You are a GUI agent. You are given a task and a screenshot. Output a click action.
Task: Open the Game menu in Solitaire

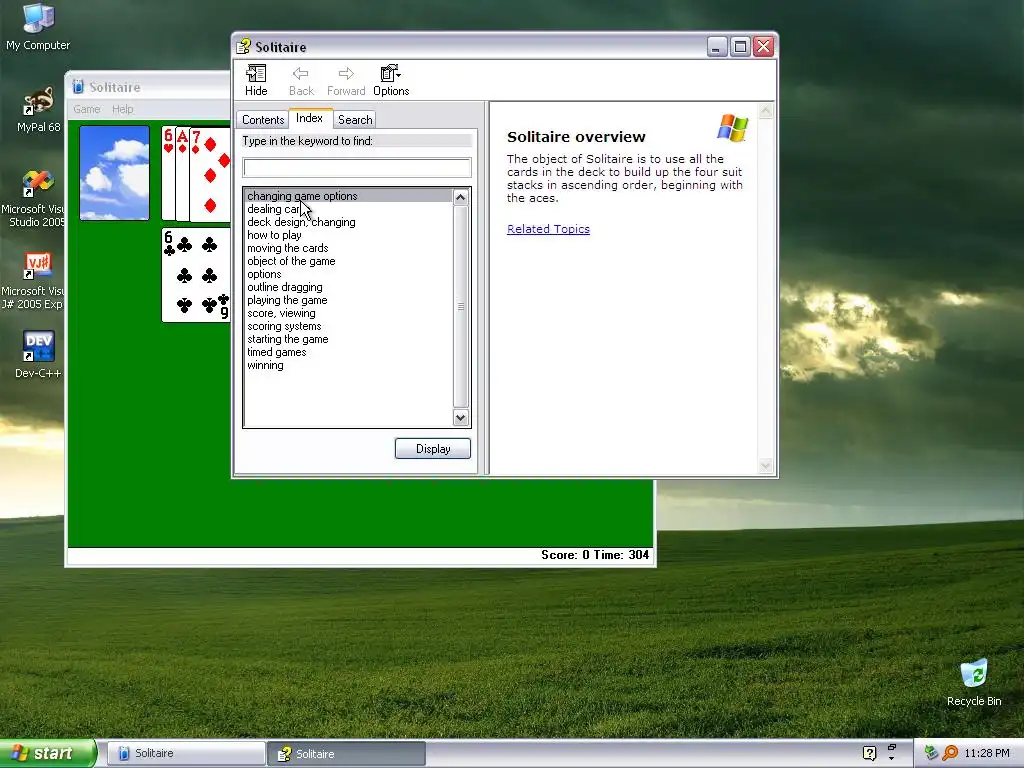tap(87, 109)
